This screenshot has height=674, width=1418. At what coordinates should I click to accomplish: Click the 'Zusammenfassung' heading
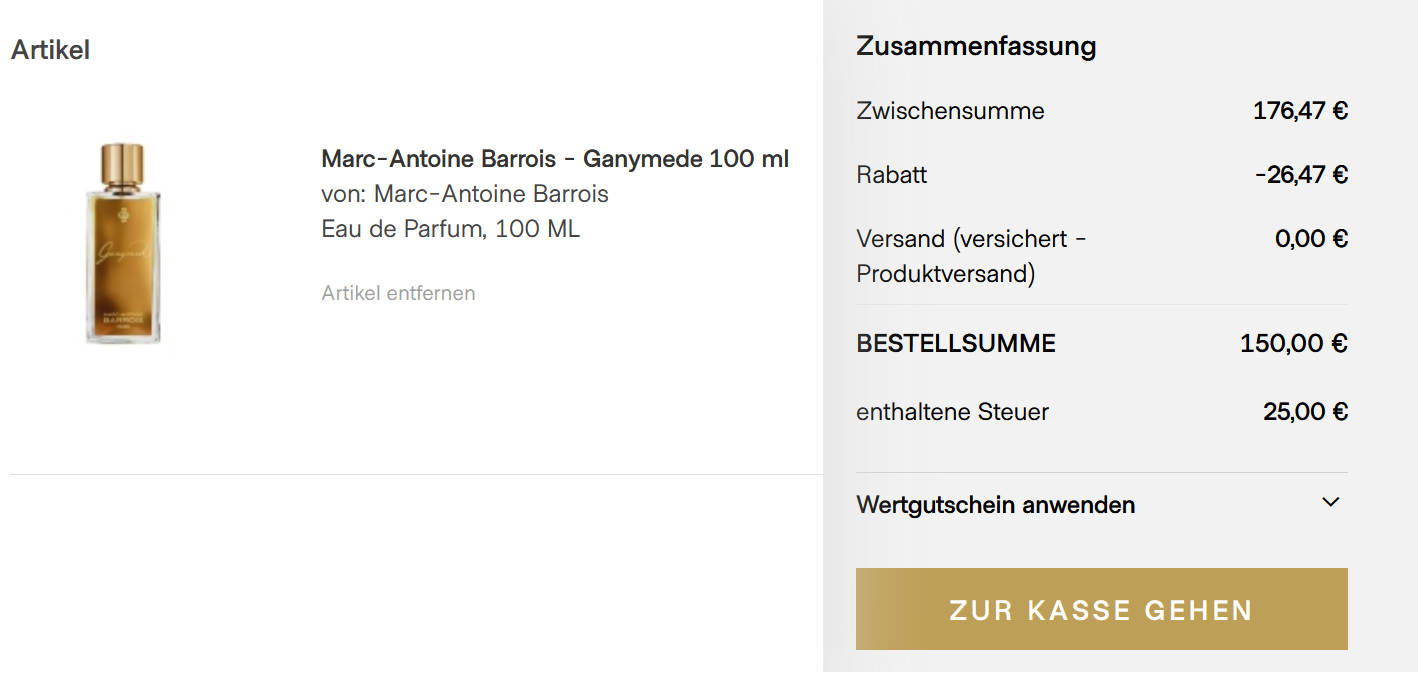pyautogui.click(x=976, y=46)
